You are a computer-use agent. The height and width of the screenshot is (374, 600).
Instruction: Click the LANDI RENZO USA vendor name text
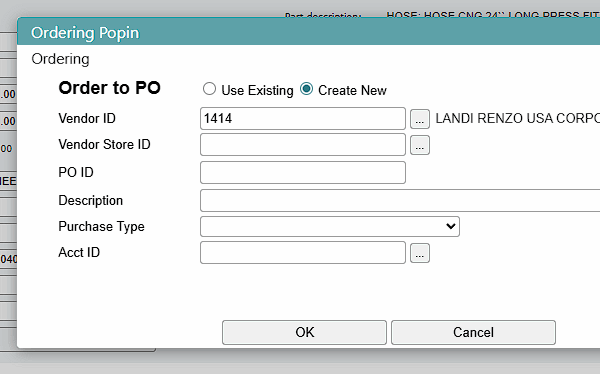(x=517, y=118)
